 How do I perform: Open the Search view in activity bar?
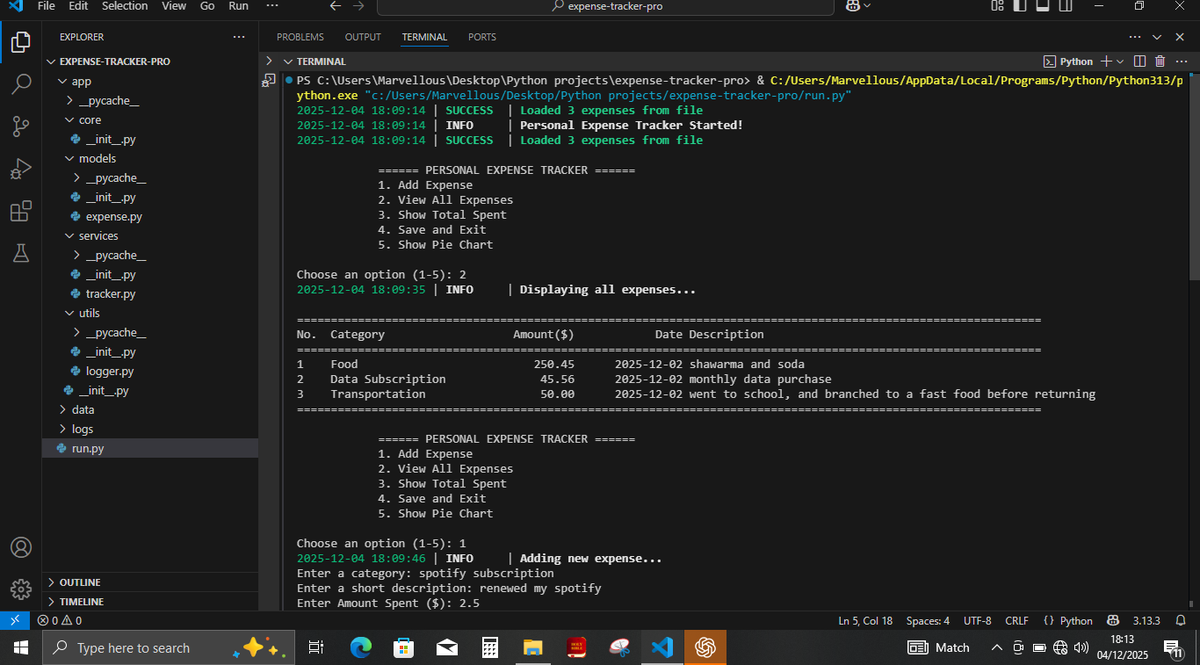[x=21, y=84]
